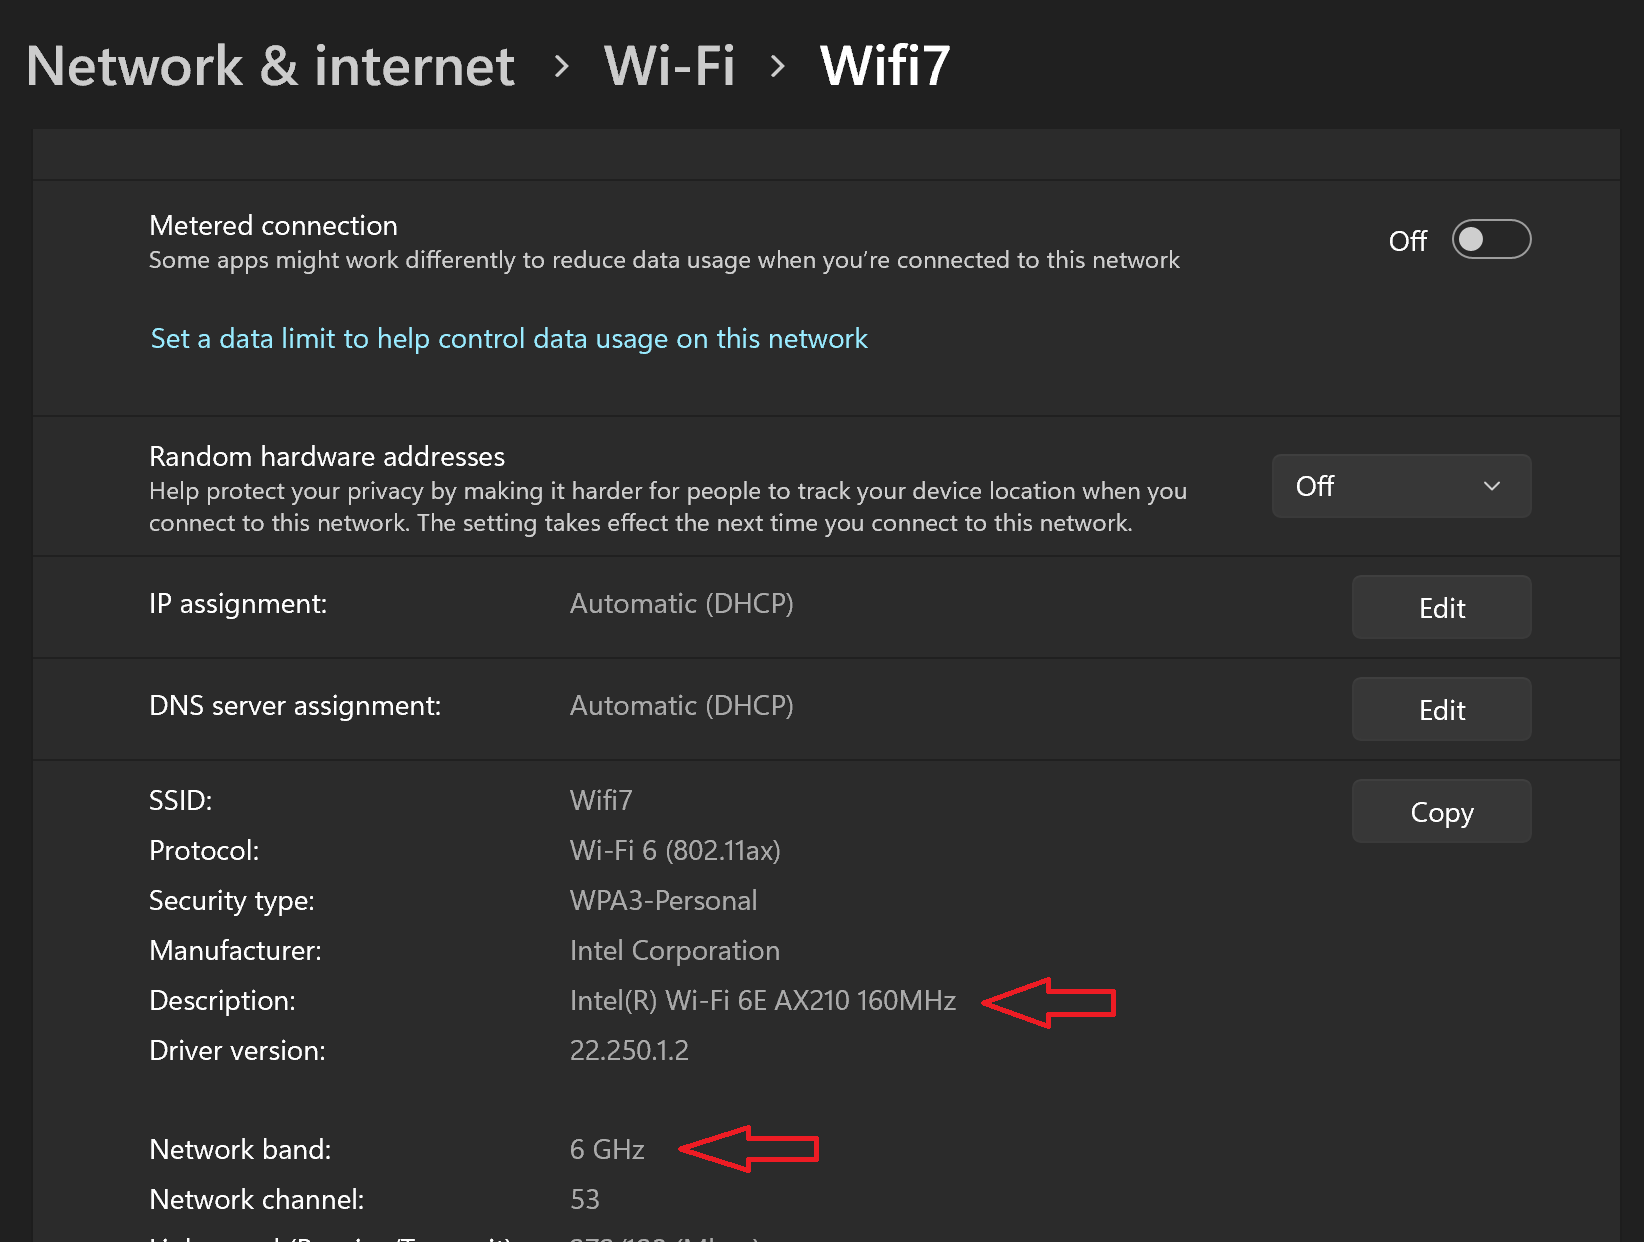The height and width of the screenshot is (1242, 1644).
Task: Click the Security type label
Action: [232, 901]
